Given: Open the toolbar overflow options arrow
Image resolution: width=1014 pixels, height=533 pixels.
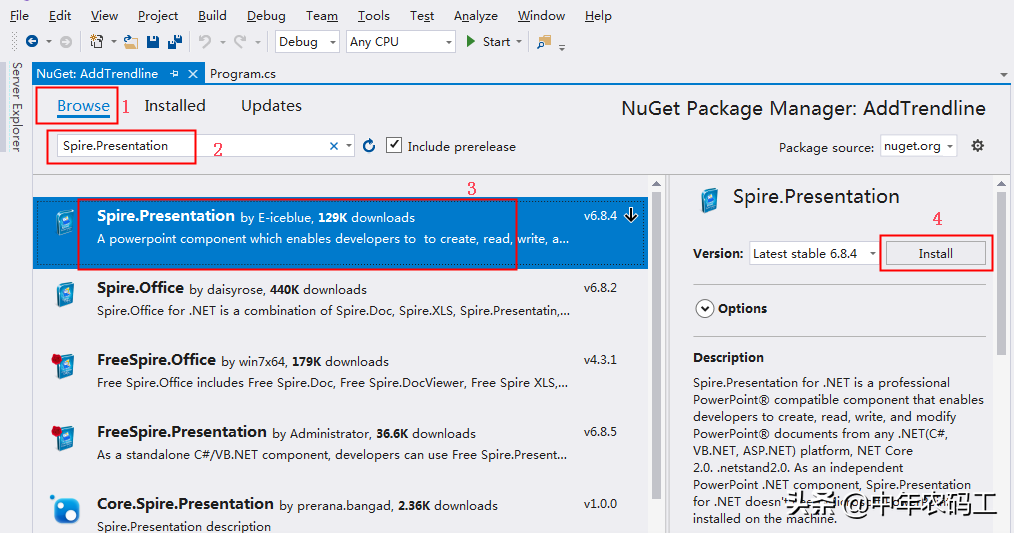Looking at the screenshot, I should click(x=562, y=47).
